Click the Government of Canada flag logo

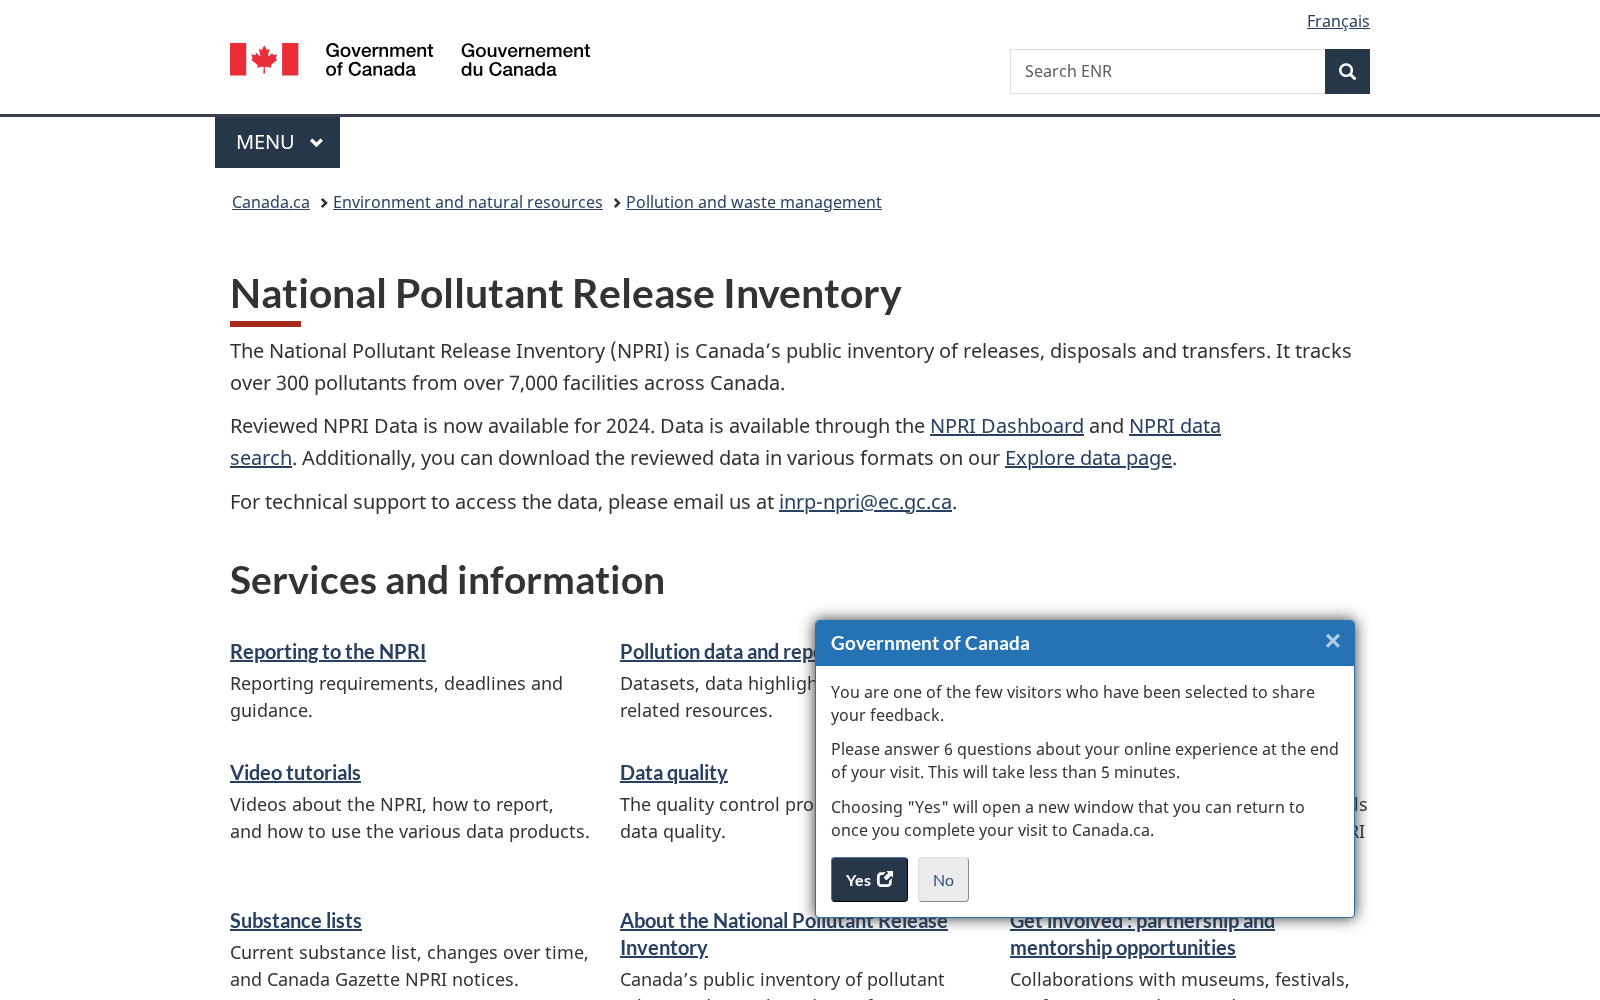(x=410, y=60)
